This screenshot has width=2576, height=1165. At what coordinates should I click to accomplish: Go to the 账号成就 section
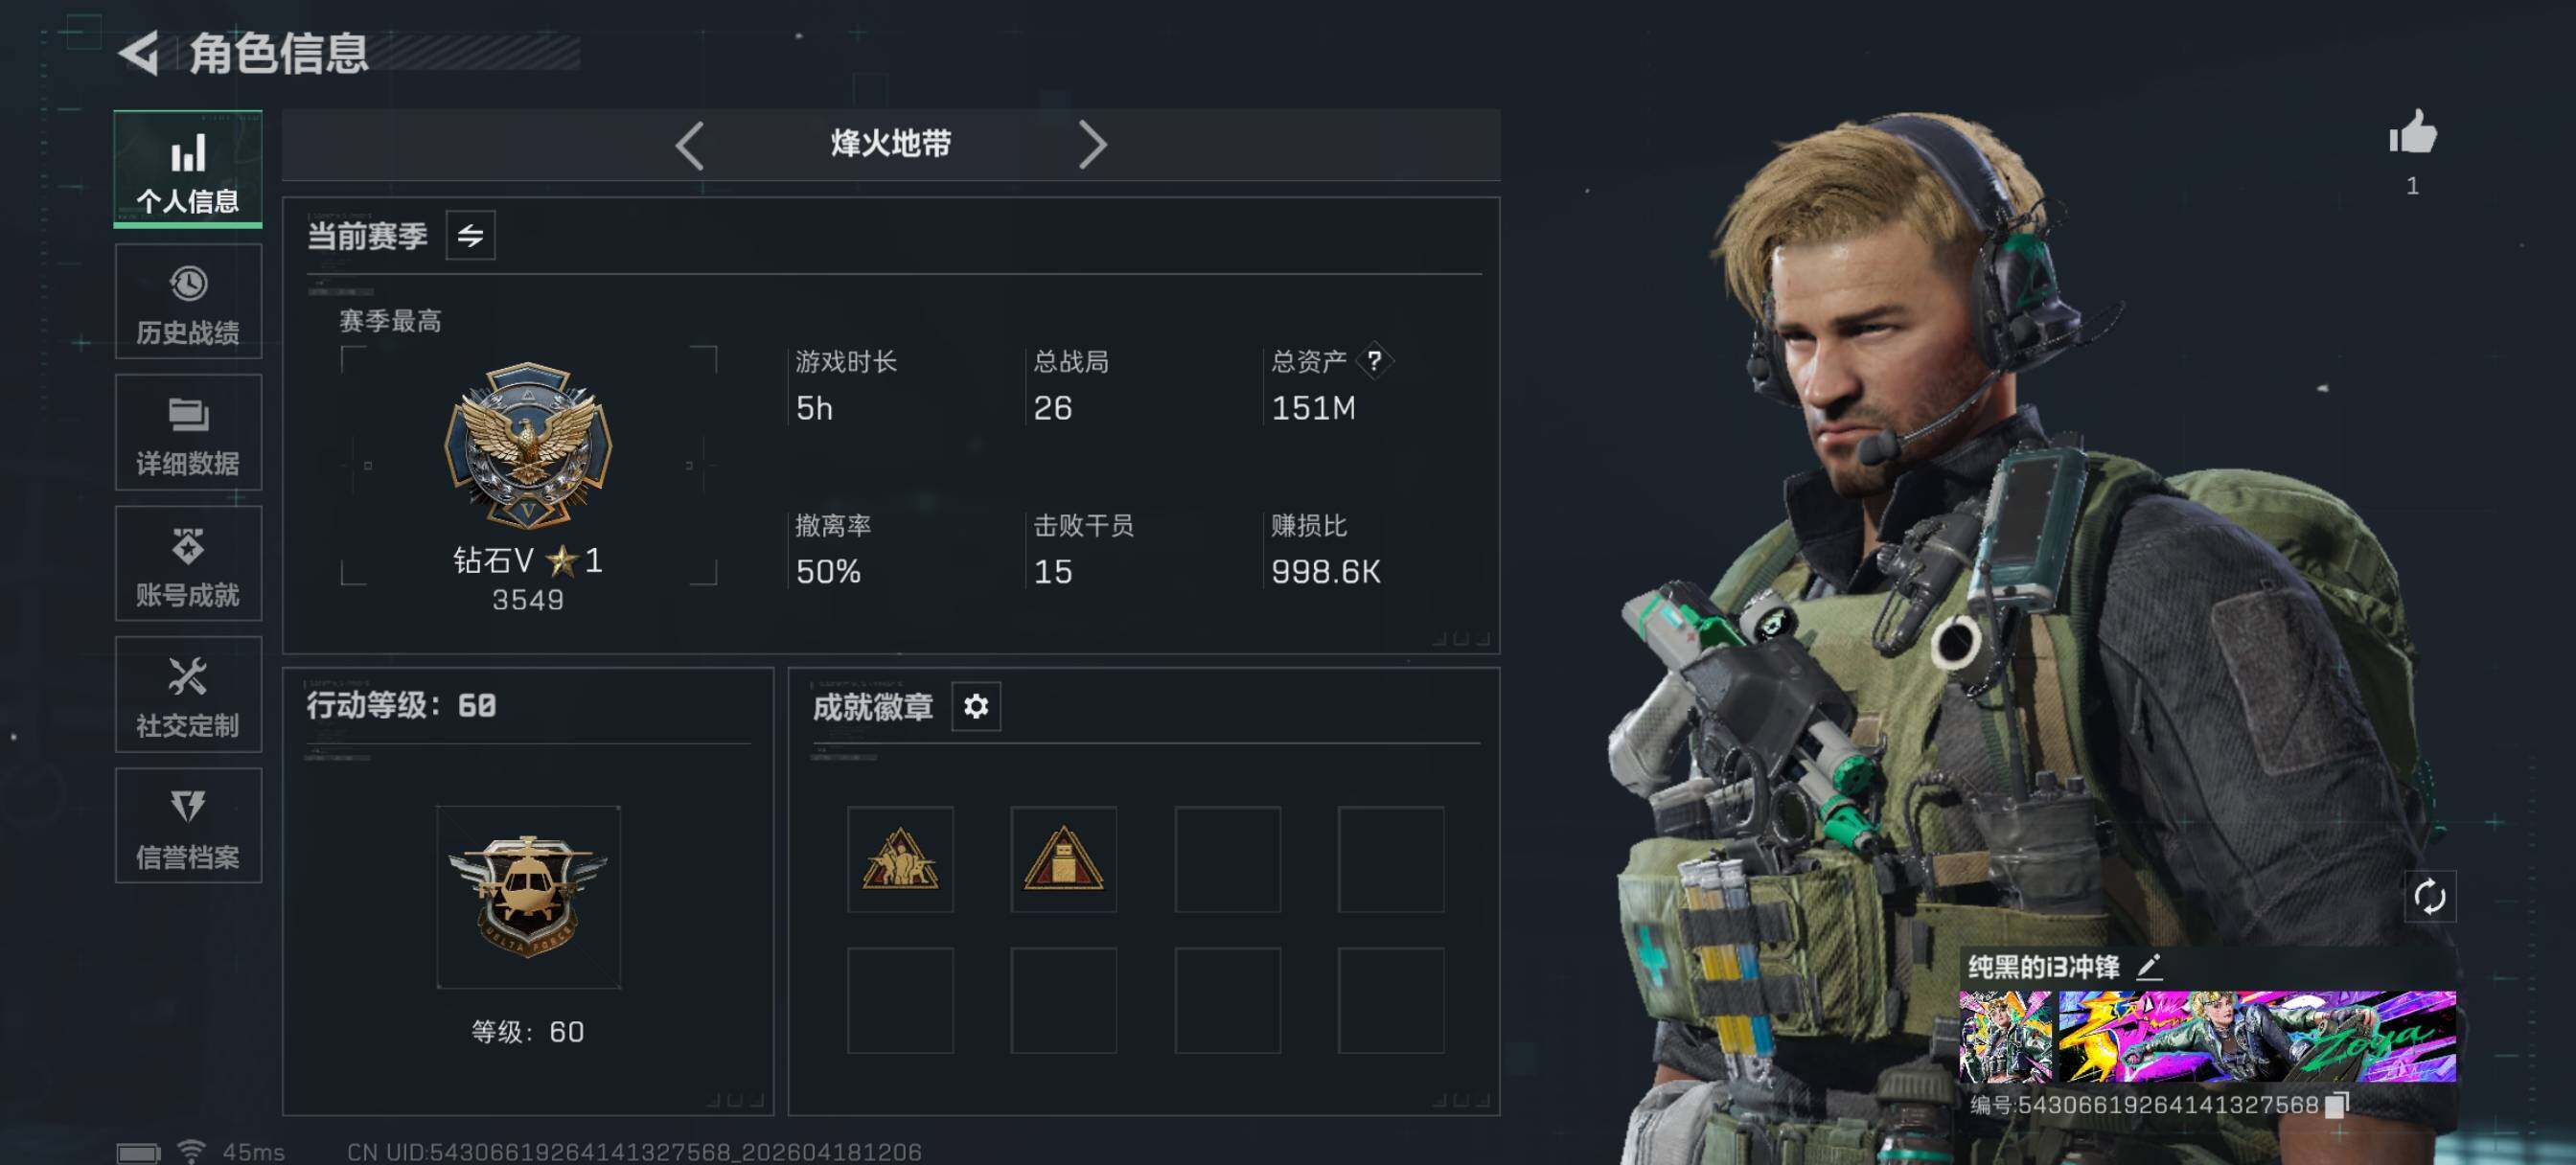[x=188, y=564]
